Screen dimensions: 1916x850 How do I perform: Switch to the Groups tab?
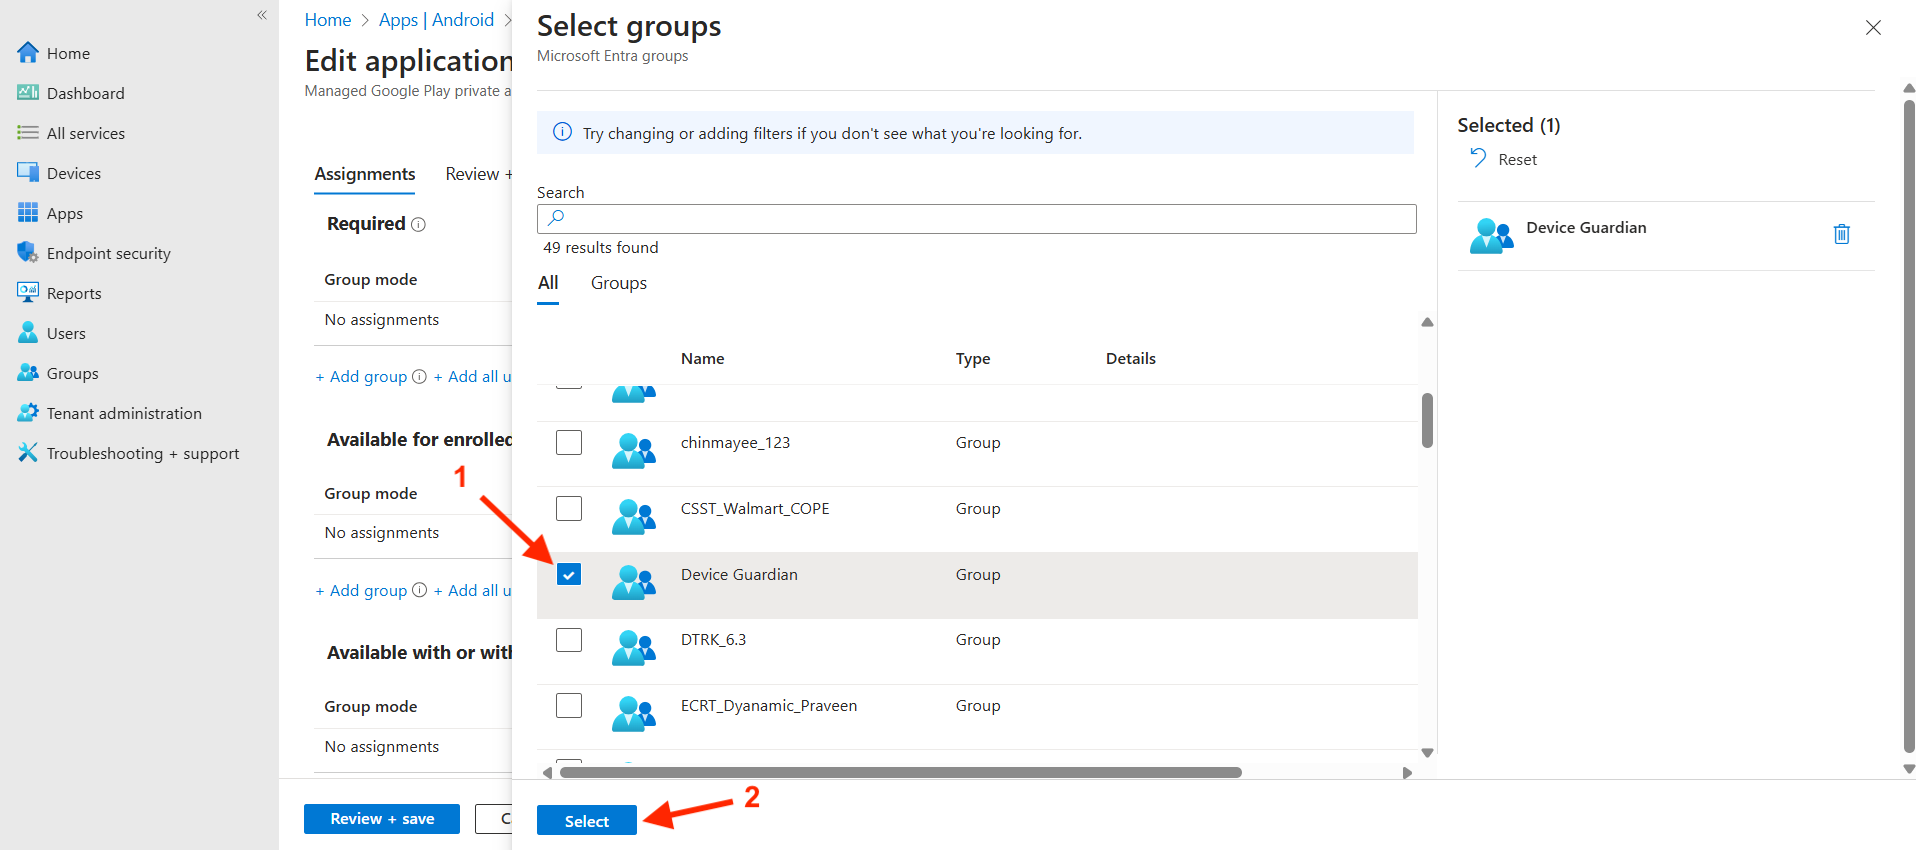tap(618, 283)
